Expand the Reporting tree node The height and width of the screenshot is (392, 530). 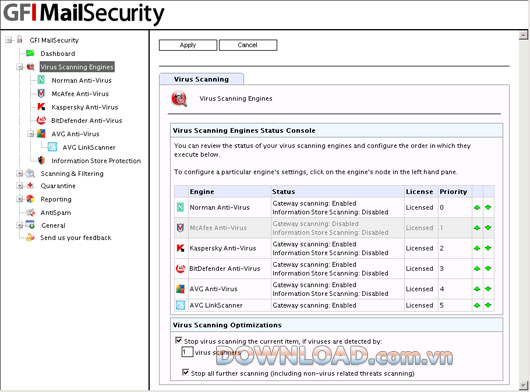[20, 199]
